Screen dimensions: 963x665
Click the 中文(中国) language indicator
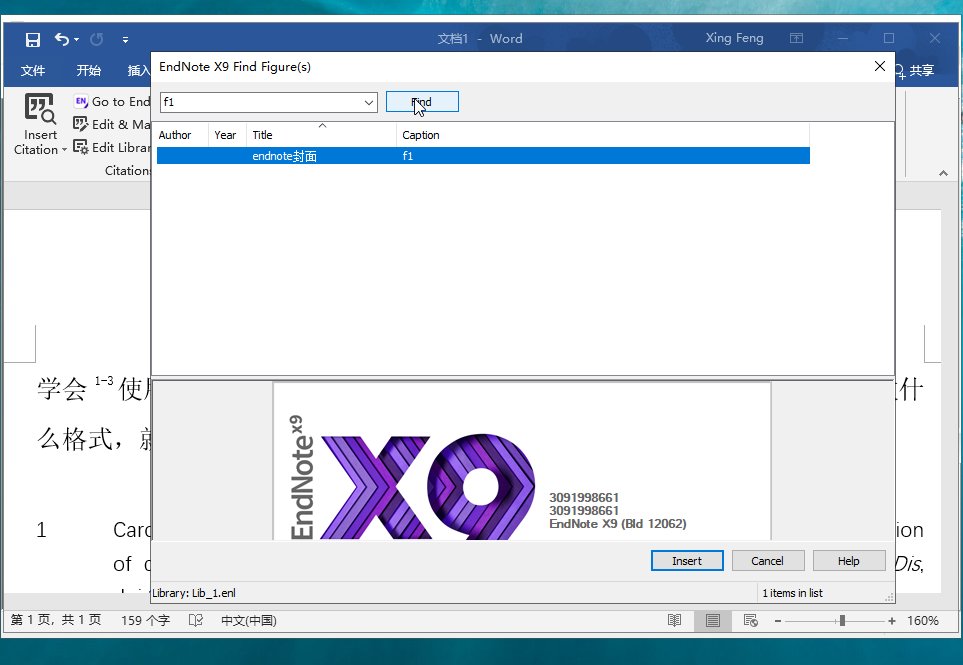tap(249, 620)
